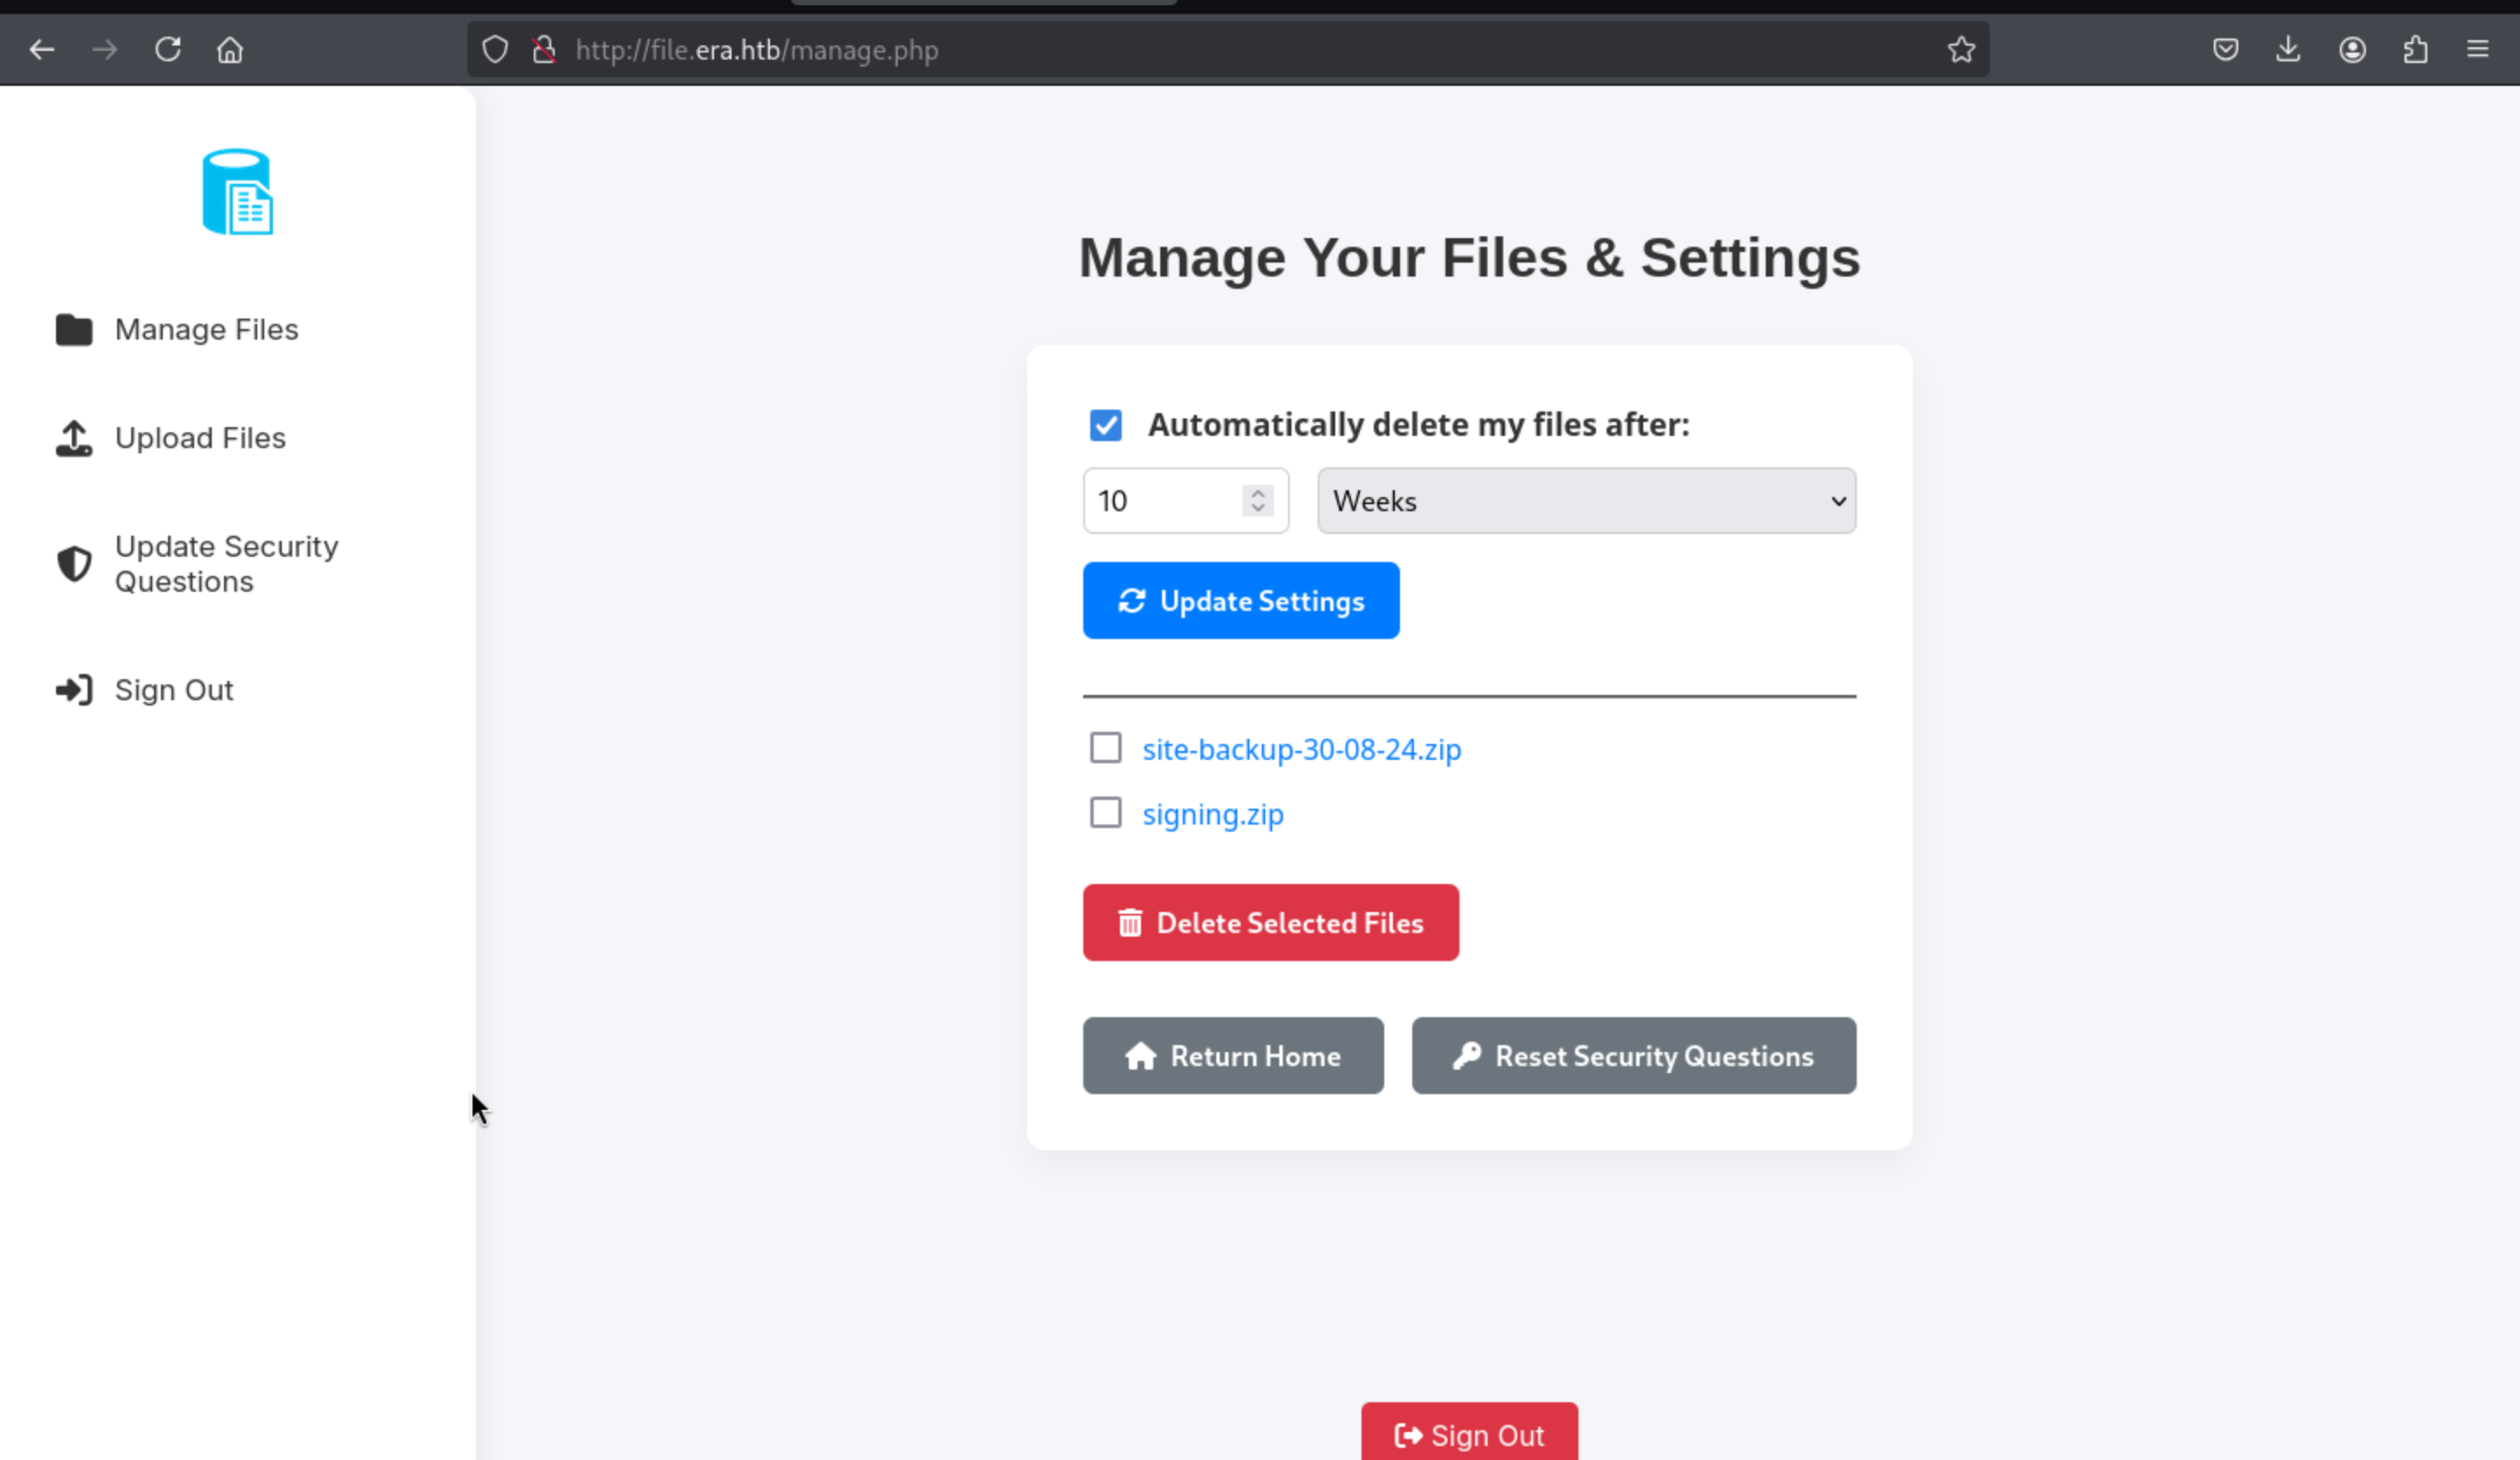Click the Save to Pocket icon
The width and height of the screenshot is (2520, 1460).
click(2225, 49)
